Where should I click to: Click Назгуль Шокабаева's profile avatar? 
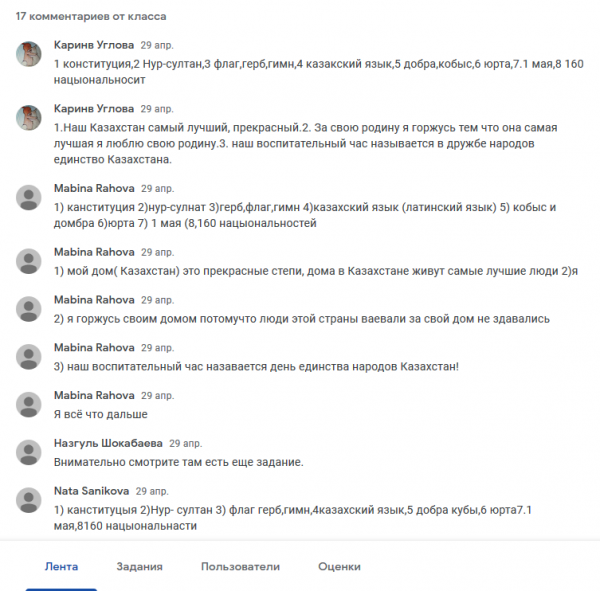point(30,452)
